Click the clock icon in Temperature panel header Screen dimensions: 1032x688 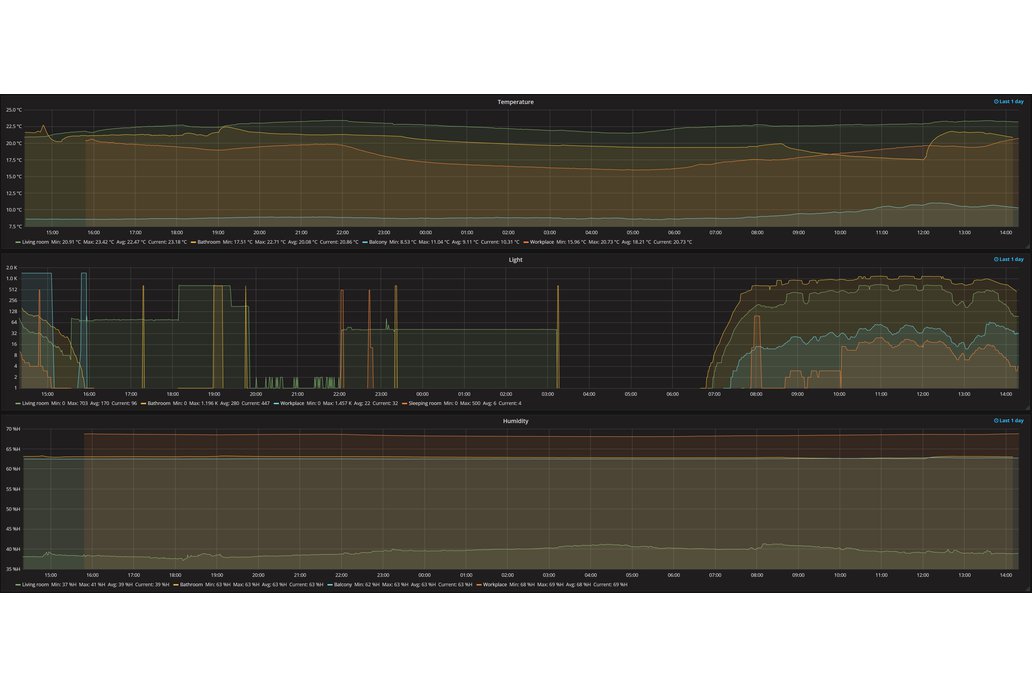tap(995, 102)
